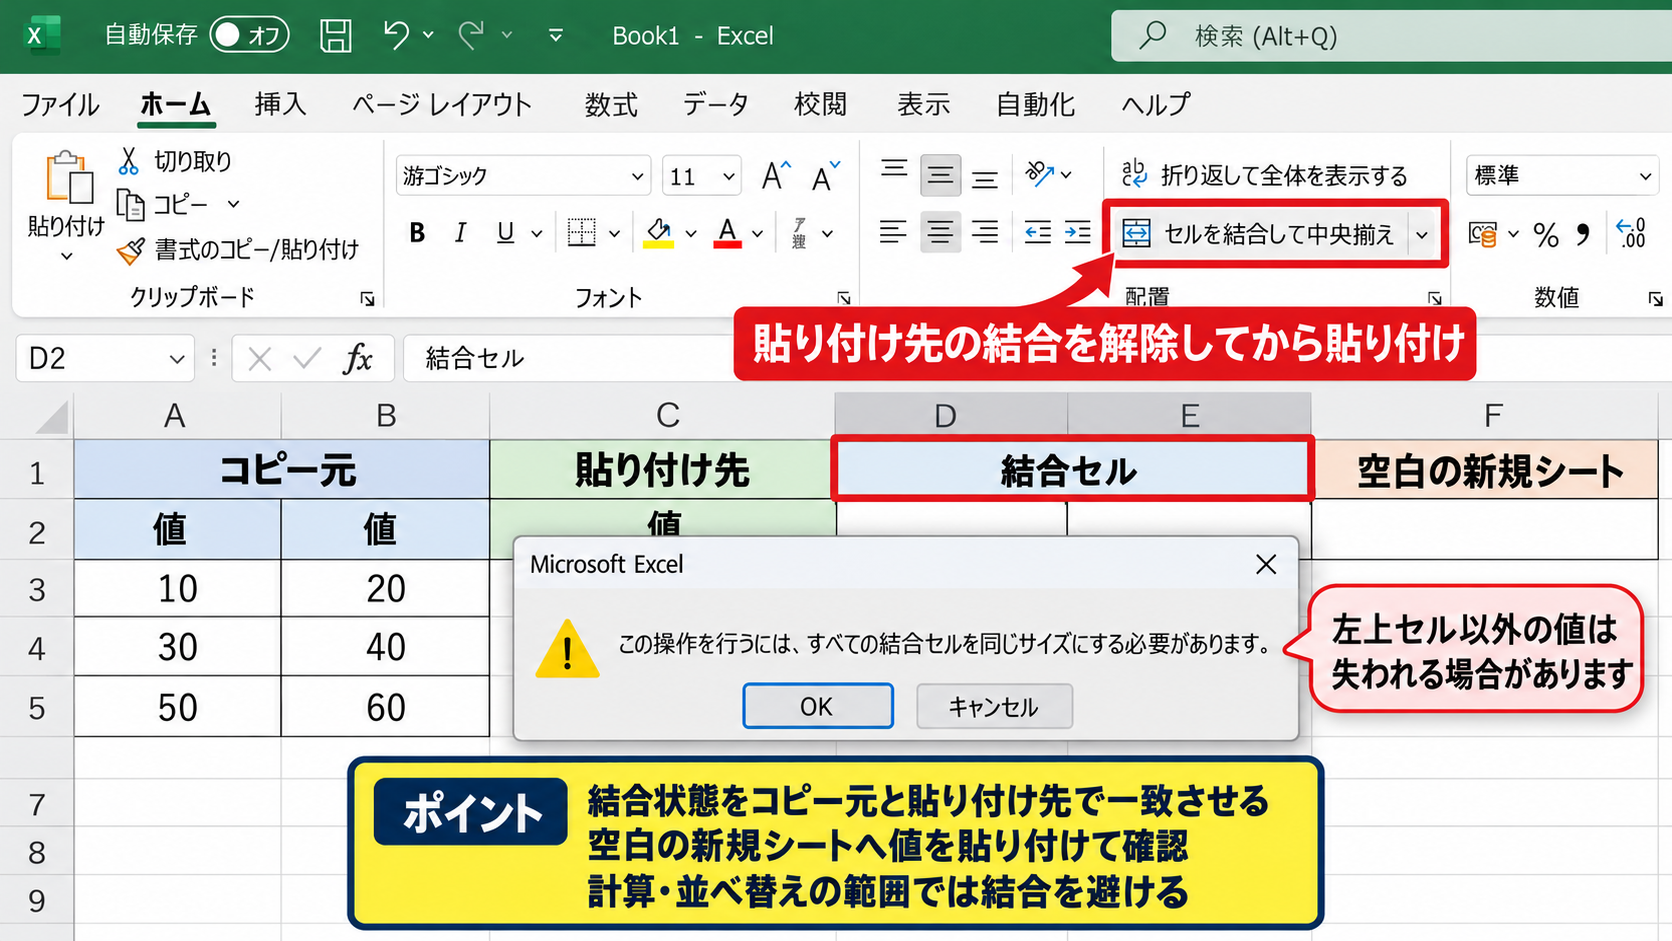
Task: Open the Quick Access Toolbar customize arrow
Action: 556,35
